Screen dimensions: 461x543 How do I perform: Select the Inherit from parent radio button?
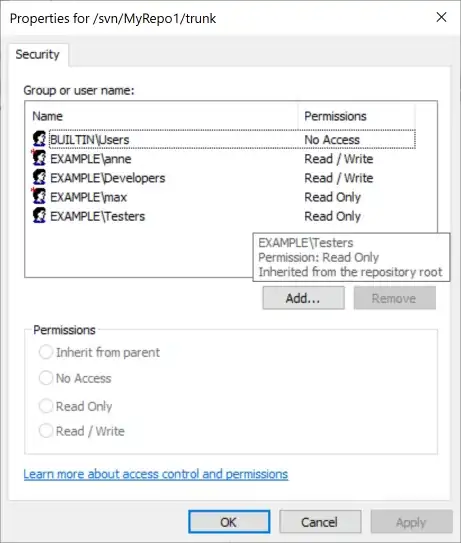(x=46, y=352)
